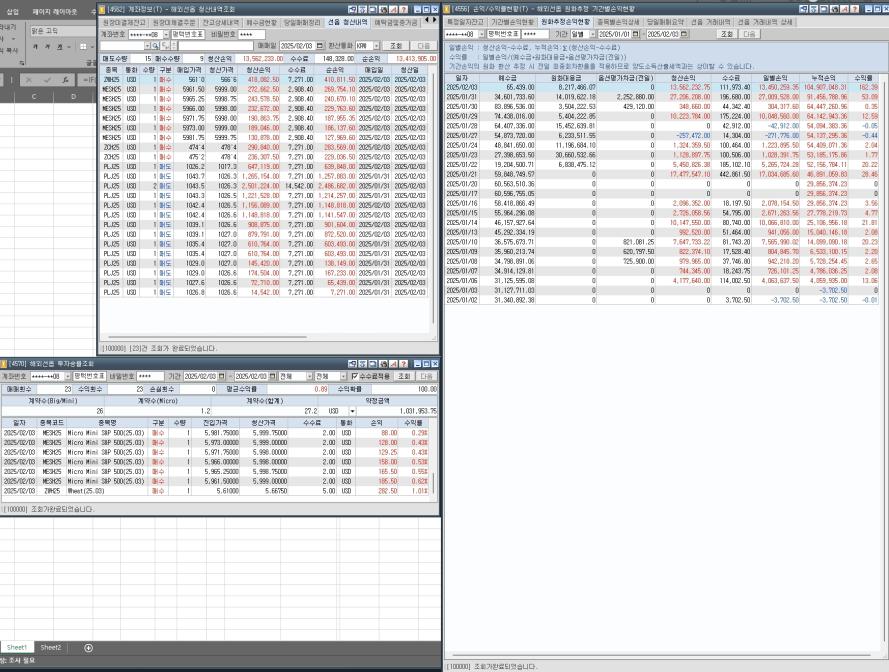Screen dimensions: 889x672
Task: Select the Sheet2 tab in Excel
Action: click(50, 648)
